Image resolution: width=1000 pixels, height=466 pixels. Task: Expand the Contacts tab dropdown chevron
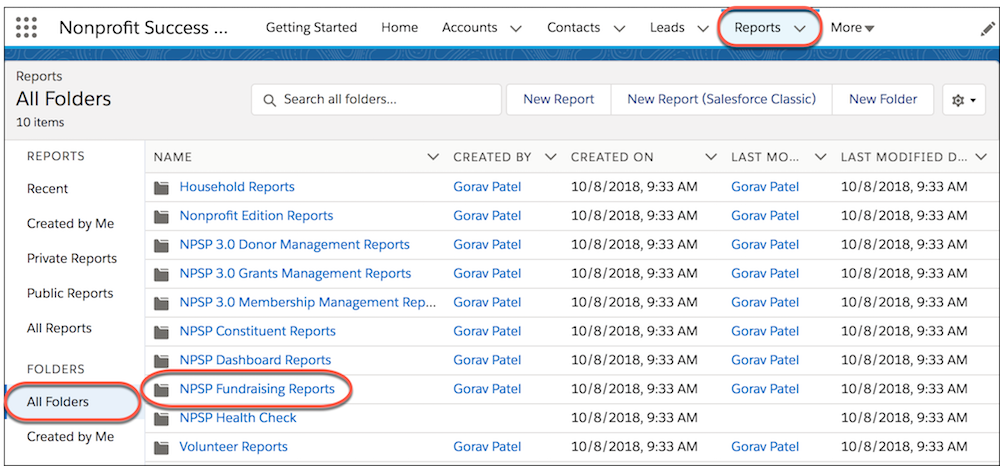(618, 29)
